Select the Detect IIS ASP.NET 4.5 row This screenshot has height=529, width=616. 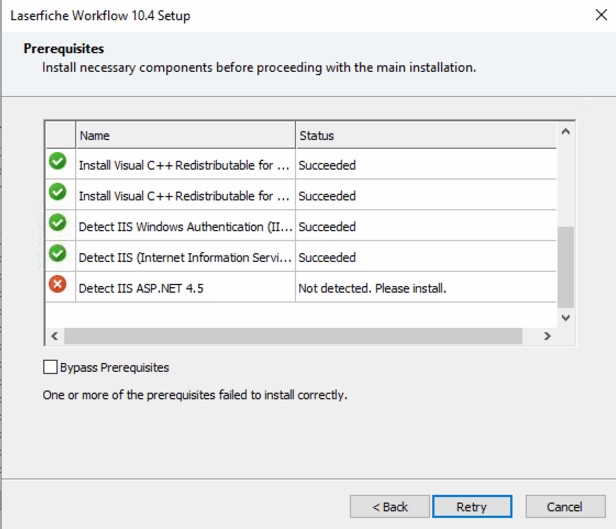pos(185,289)
